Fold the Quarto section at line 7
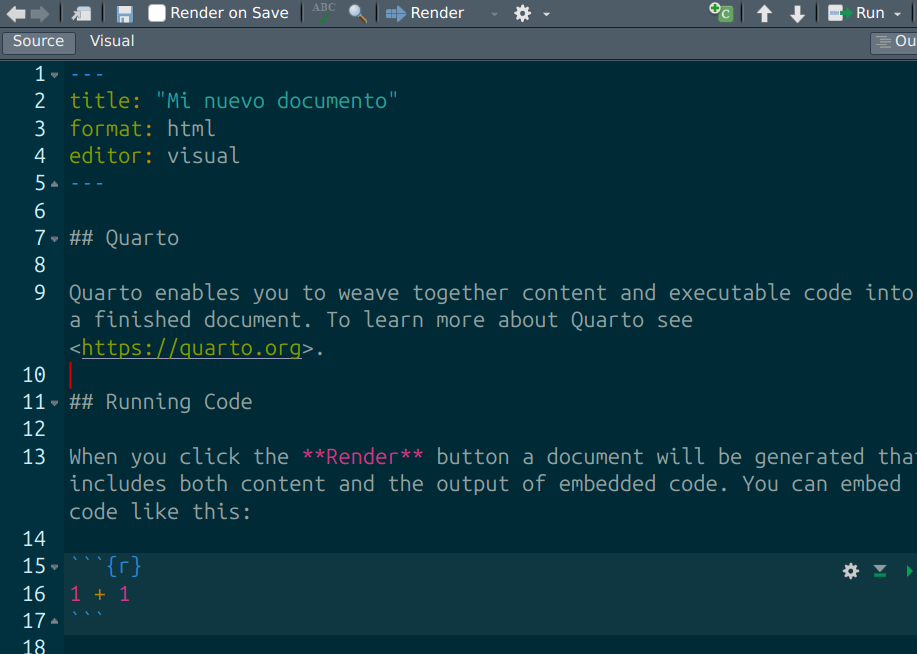 [x=54, y=239]
